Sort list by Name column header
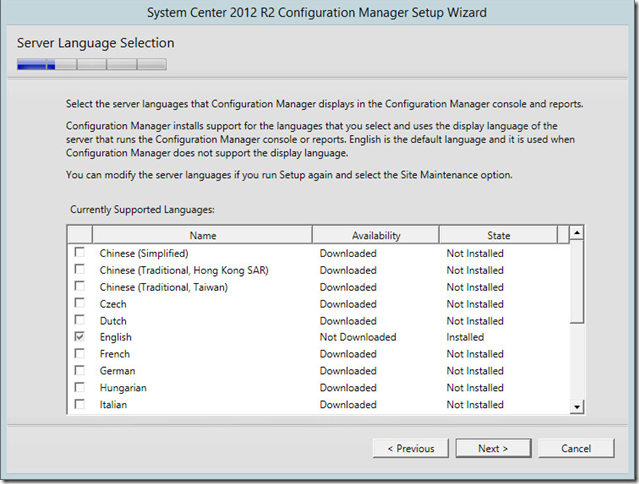This screenshot has width=639, height=484. pos(203,236)
